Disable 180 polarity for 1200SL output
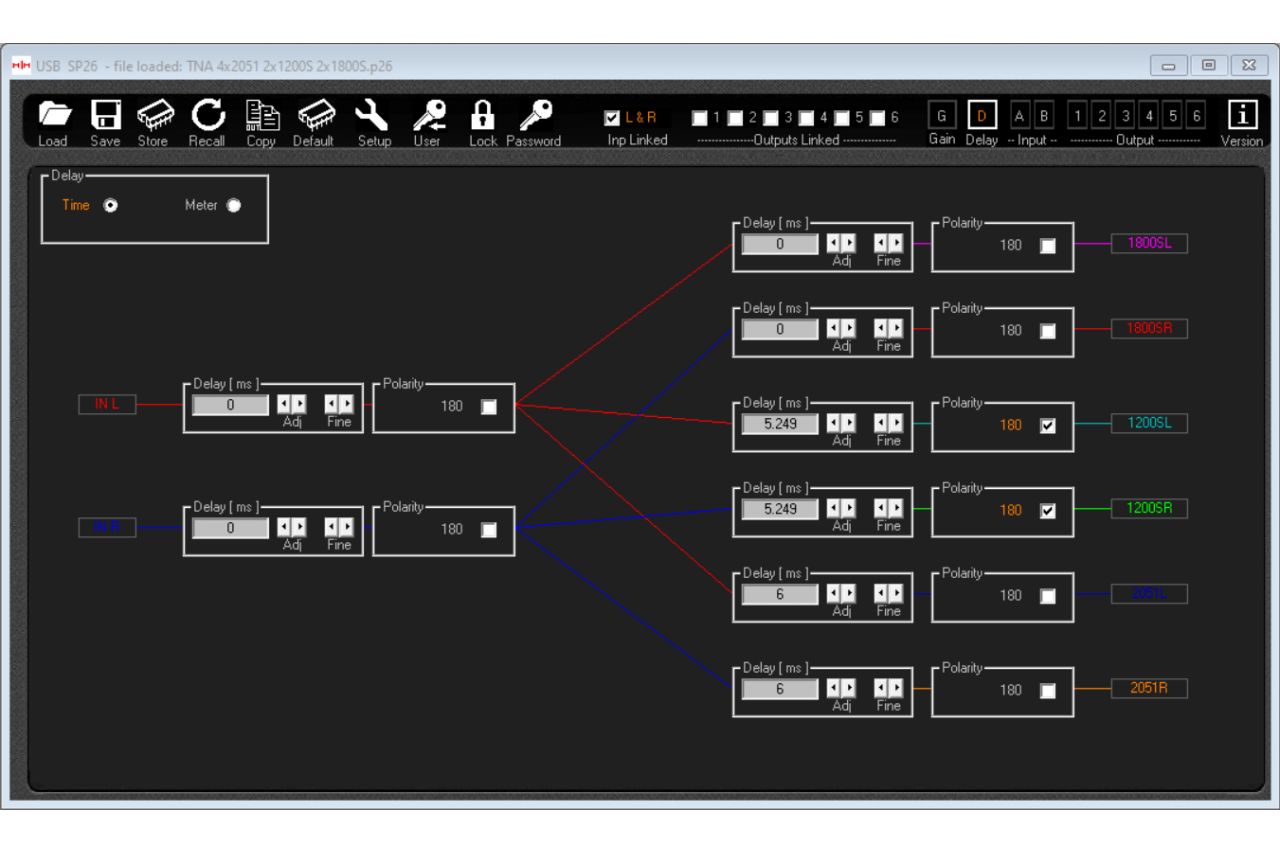 click(x=1047, y=426)
